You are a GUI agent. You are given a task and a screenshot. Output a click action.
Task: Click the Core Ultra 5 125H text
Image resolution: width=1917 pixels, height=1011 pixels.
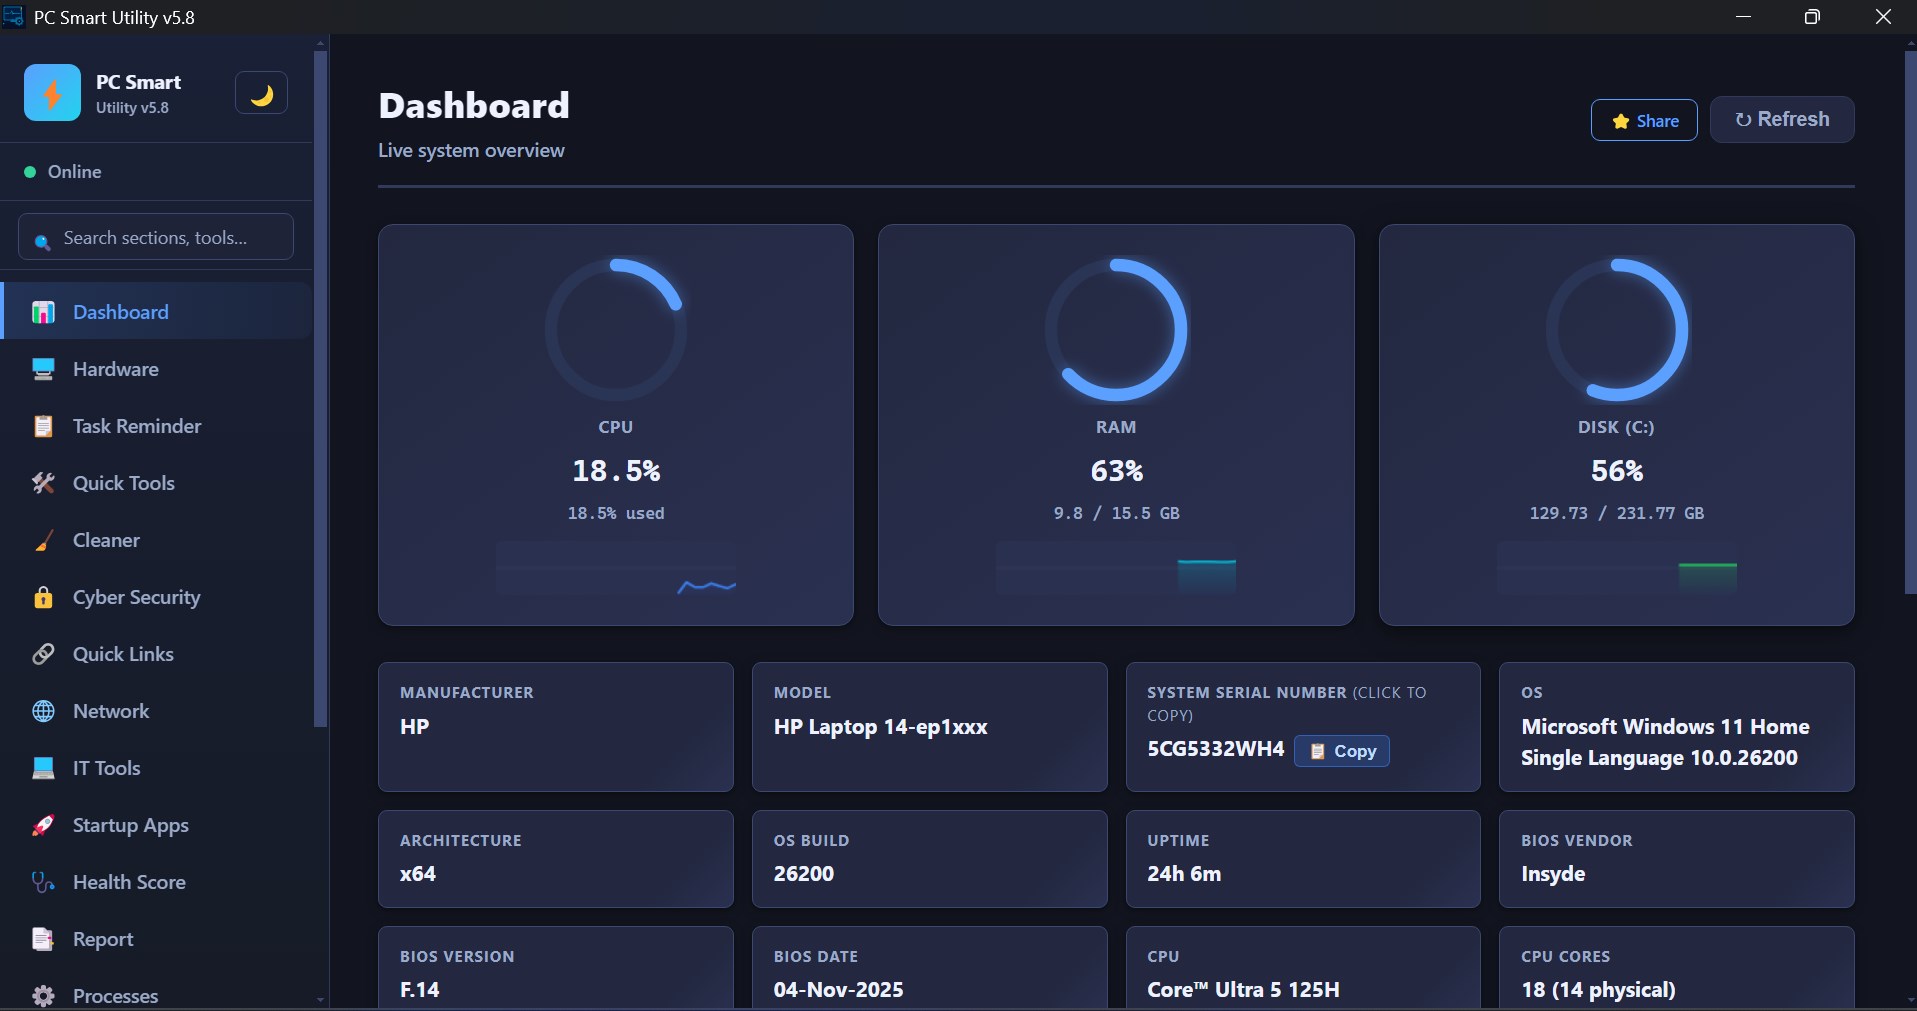[1243, 989]
